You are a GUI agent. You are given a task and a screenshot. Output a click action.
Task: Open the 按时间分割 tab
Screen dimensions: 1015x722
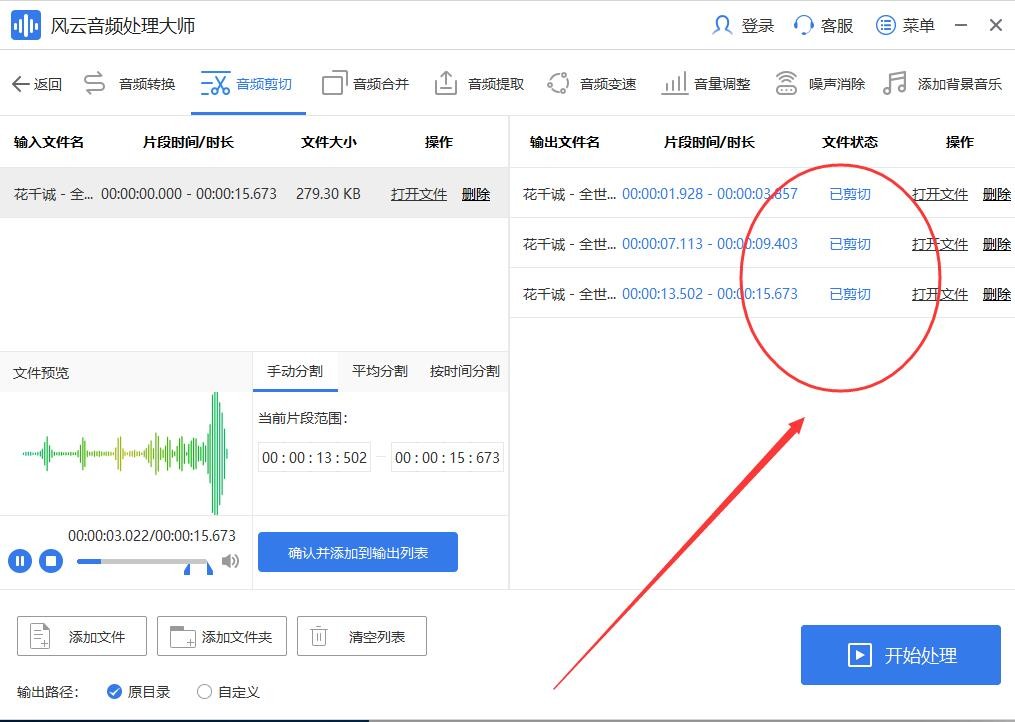[x=464, y=371]
